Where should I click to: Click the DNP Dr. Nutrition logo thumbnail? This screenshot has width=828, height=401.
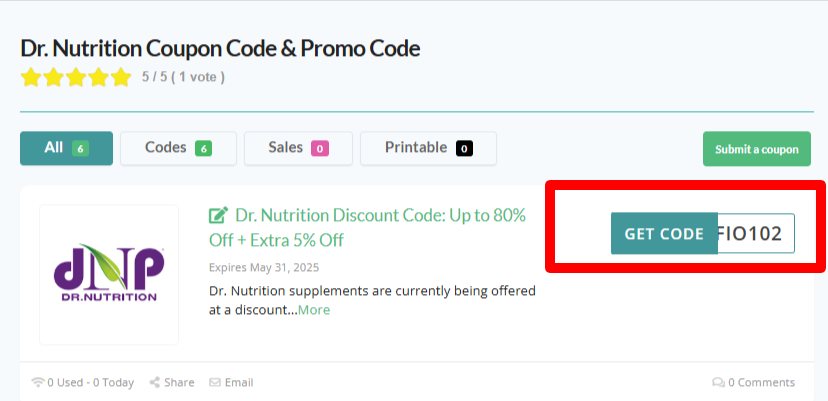pyautogui.click(x=109, y=275)
